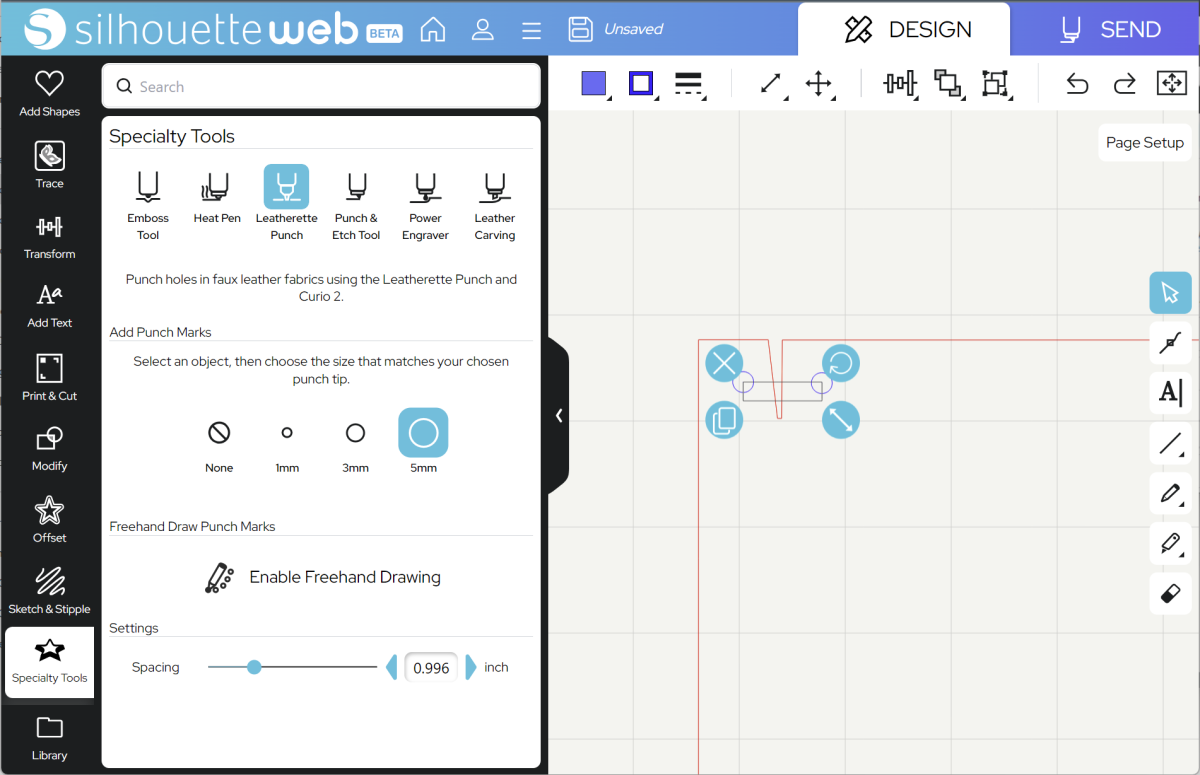Activate the Eraser tool
The width and height of the screenshot is (1200, 775).
coord(1170,594)
